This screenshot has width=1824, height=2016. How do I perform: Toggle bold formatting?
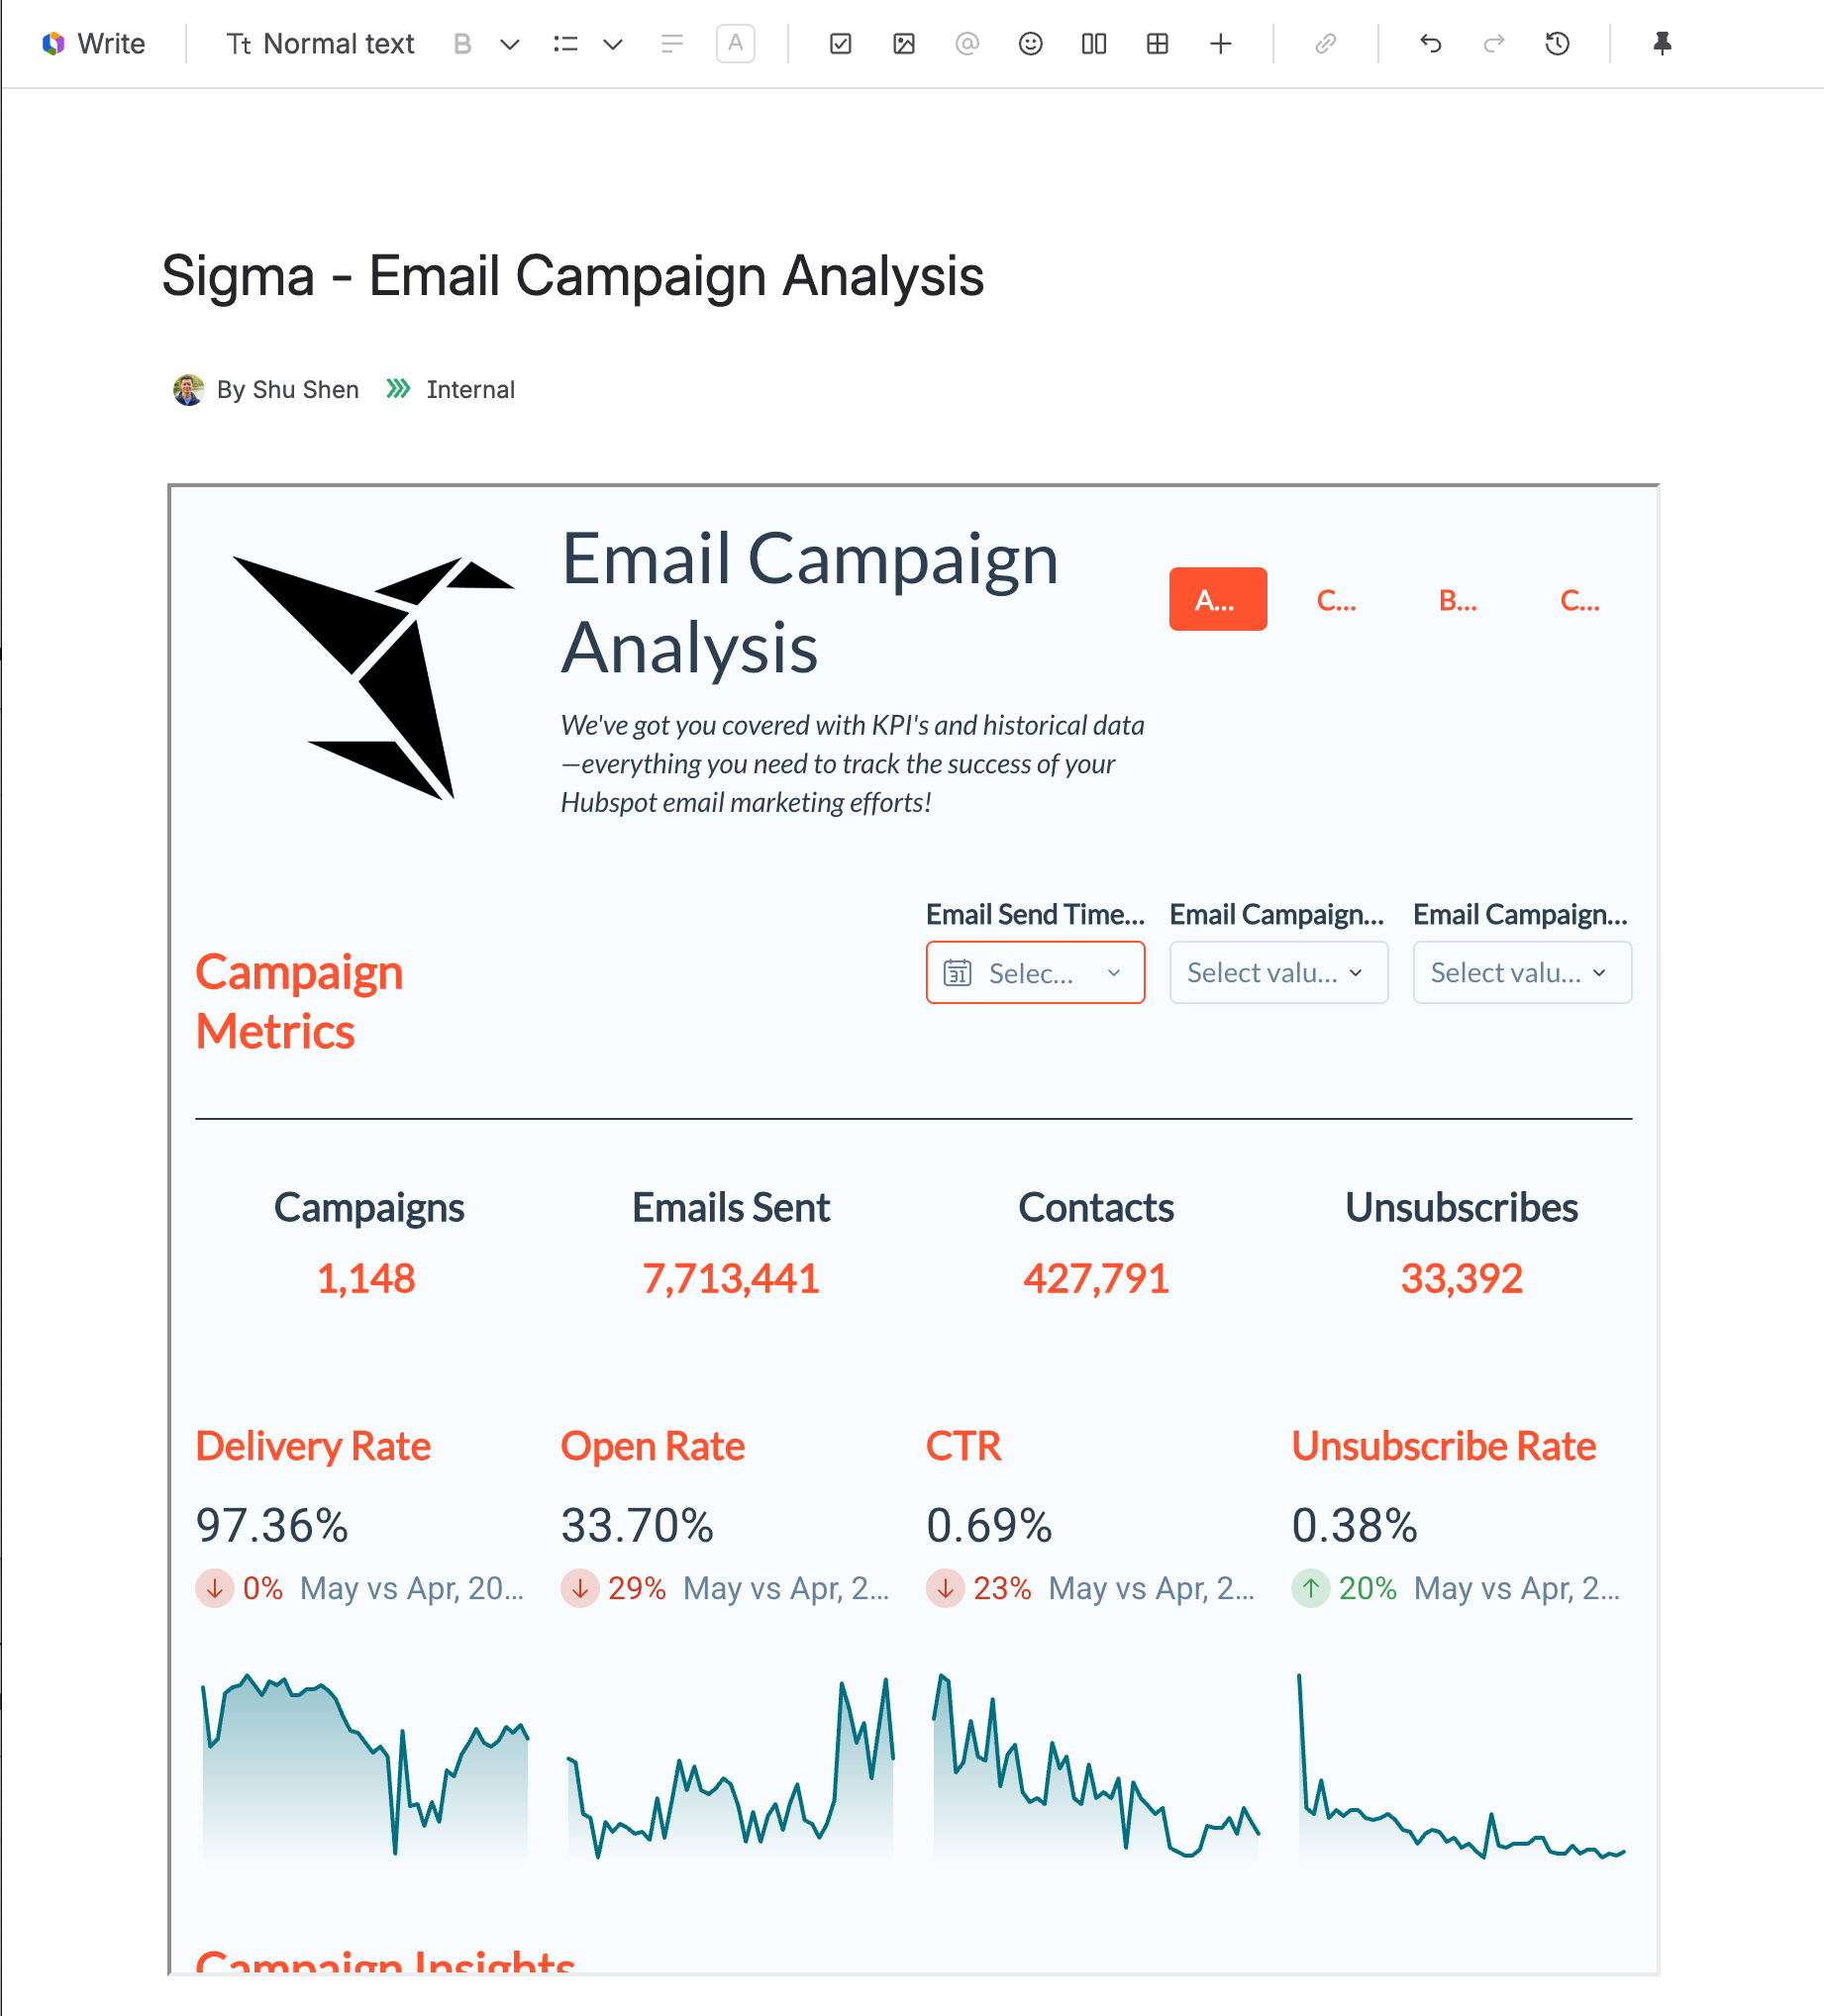click(x=462, y=44)
